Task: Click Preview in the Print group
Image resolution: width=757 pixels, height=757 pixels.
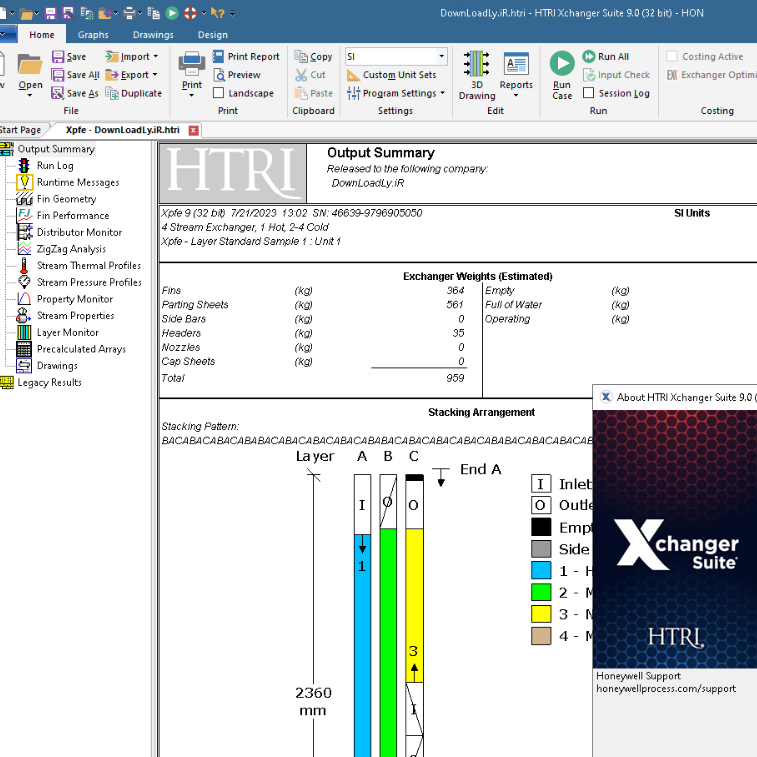Action: point(237,75)
